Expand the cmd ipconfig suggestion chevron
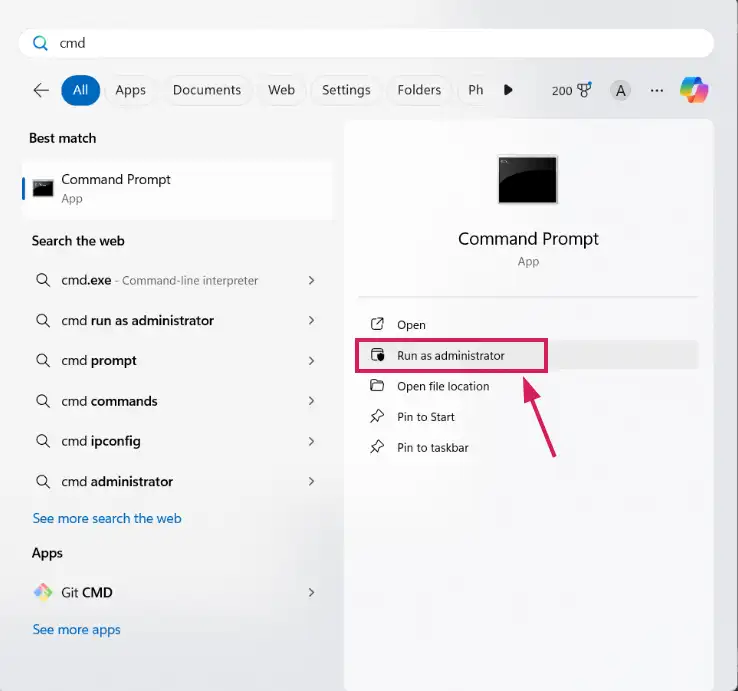738x691 pixels. point(311,441)
